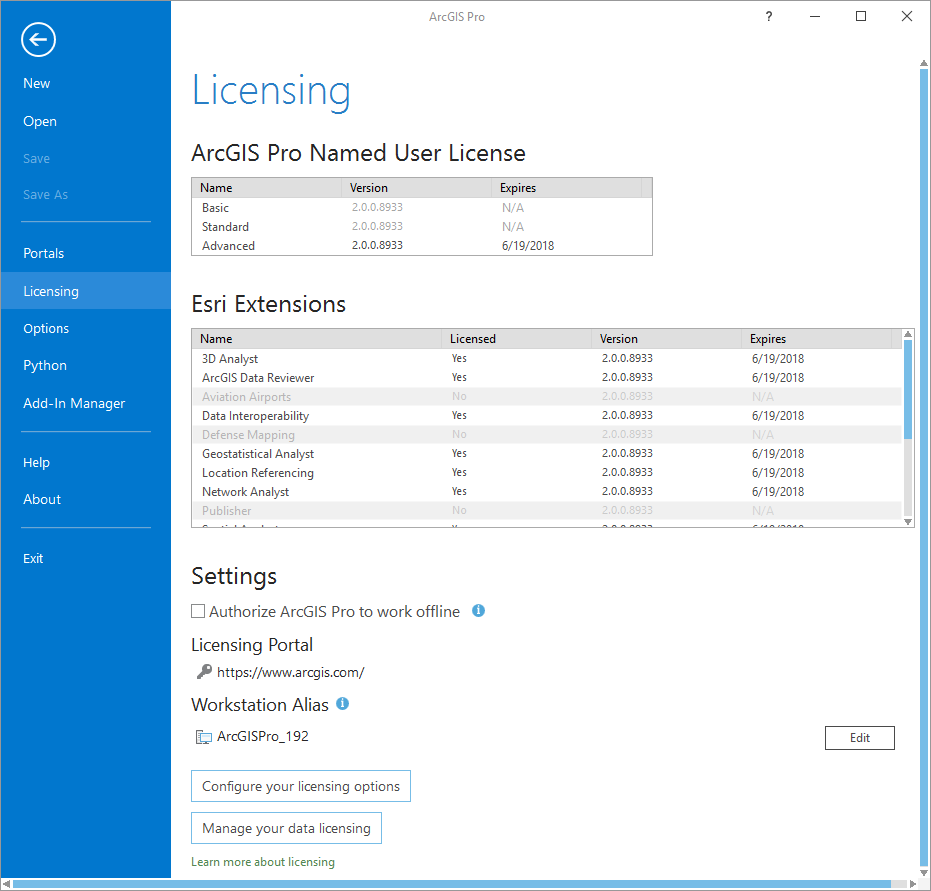The height and width of the screenshot is (891, 931).
Task: Click Esri Extensions Name column header
Action: tap(317, 339)
